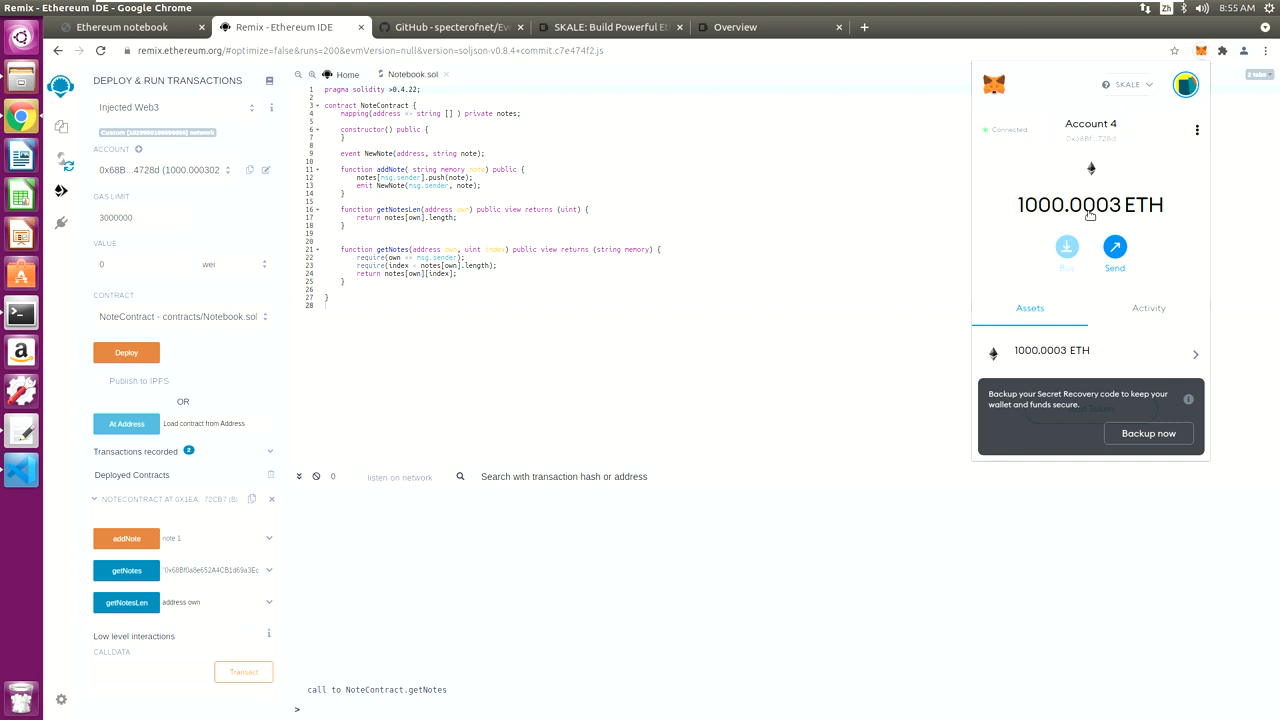
Task: Call the getNotesLen function button
Action: (126, 603)
